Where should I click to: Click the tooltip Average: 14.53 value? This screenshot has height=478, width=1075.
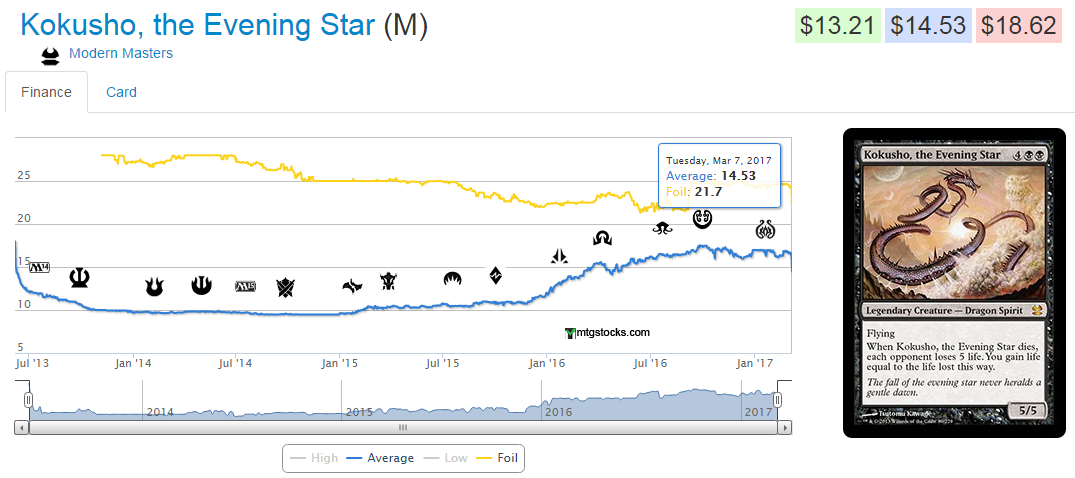tap(711, 176)
